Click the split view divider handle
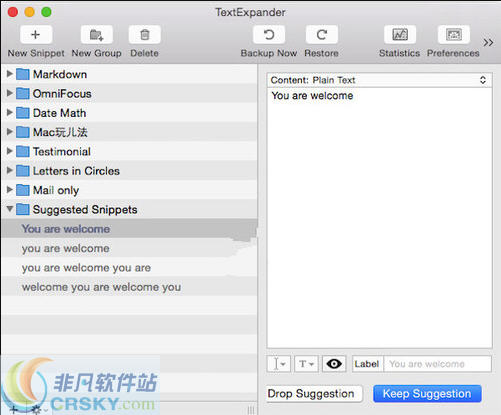Viewport: 501px width, 415px height. click(x=251, y=410)
